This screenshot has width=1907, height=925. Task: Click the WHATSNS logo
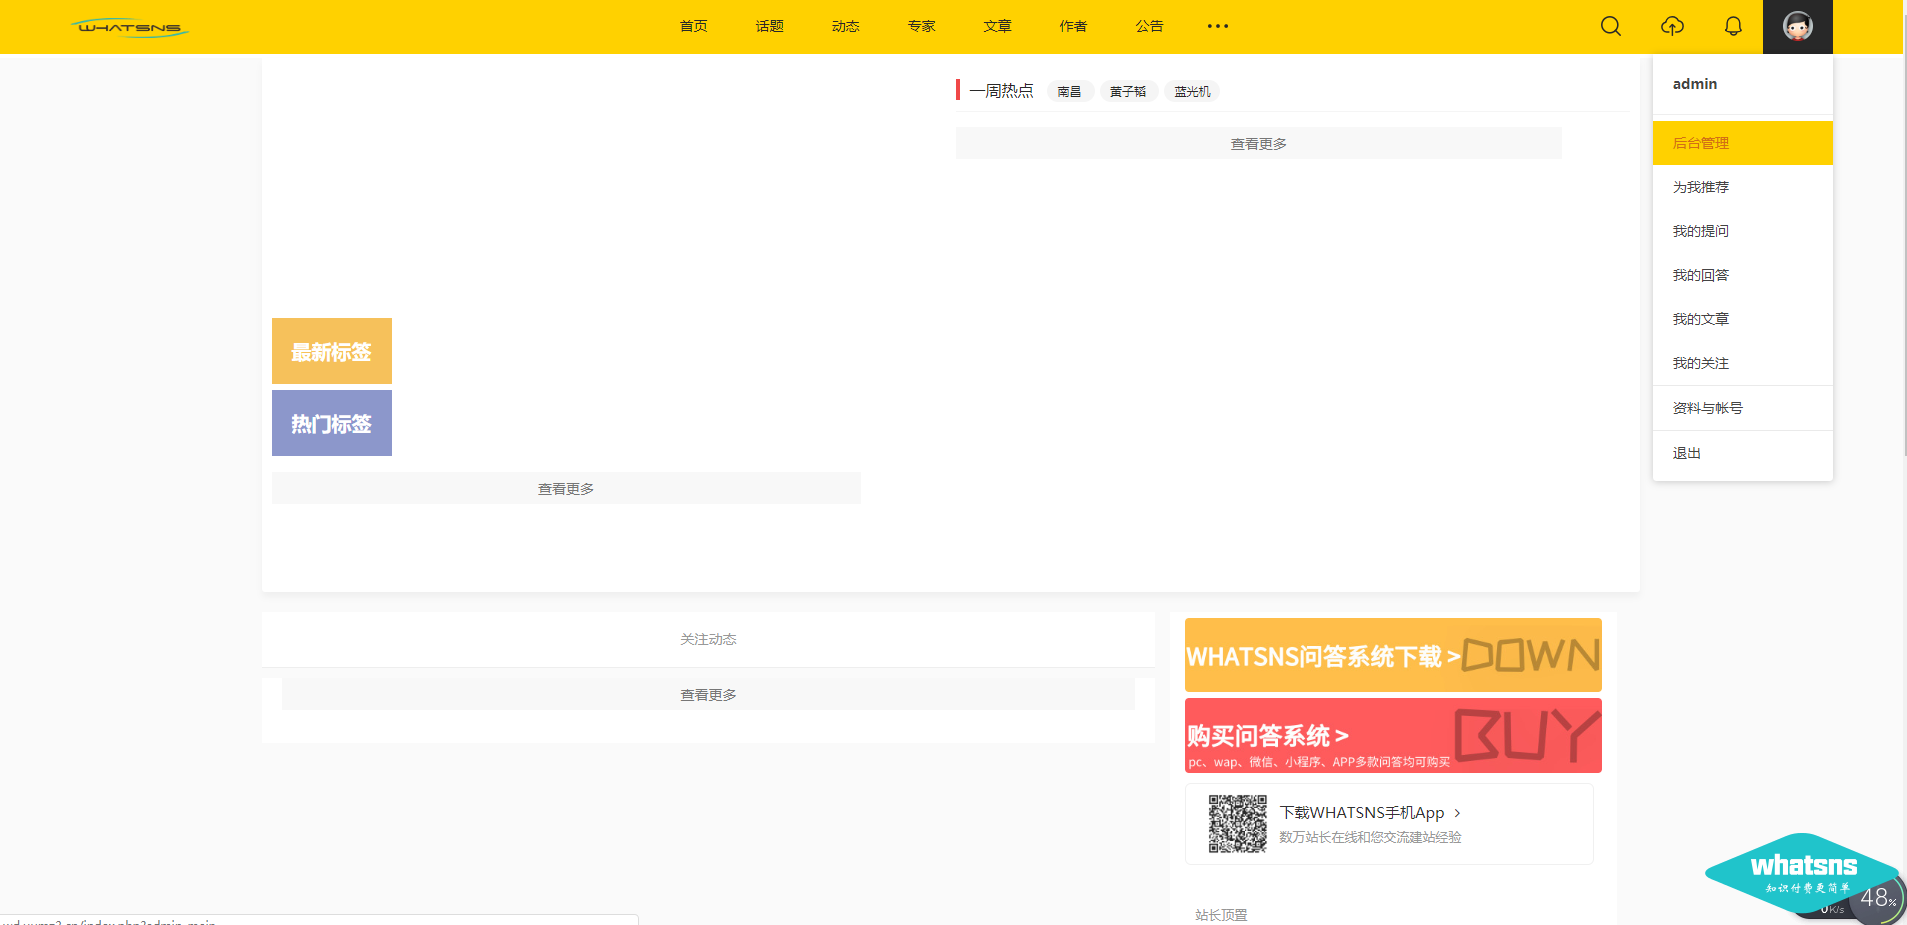pos(130,27)
